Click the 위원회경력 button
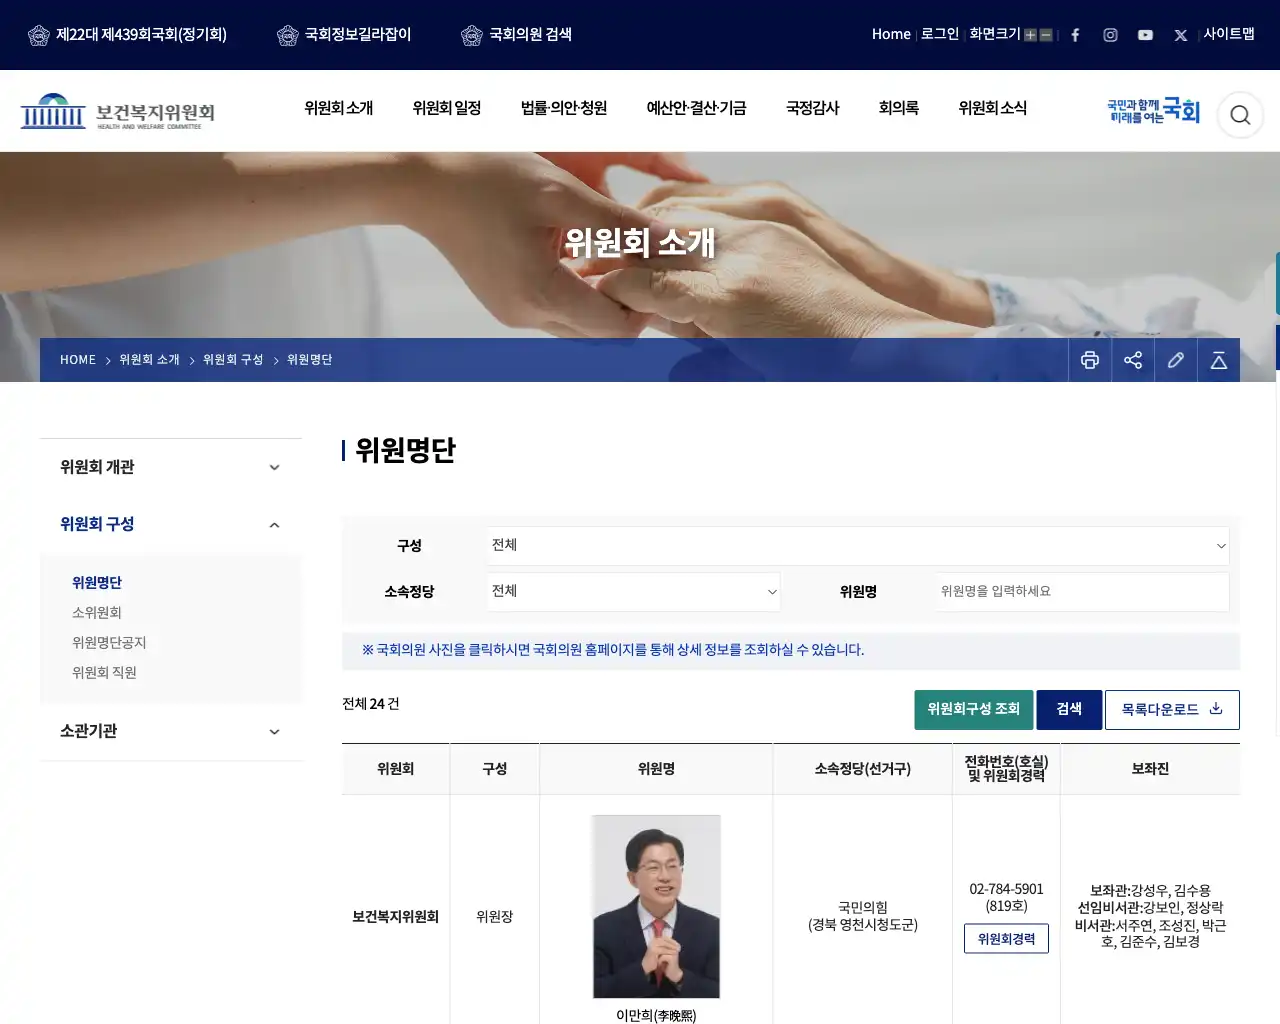Screen dimensions: 1280x1024 [1006, 939]
